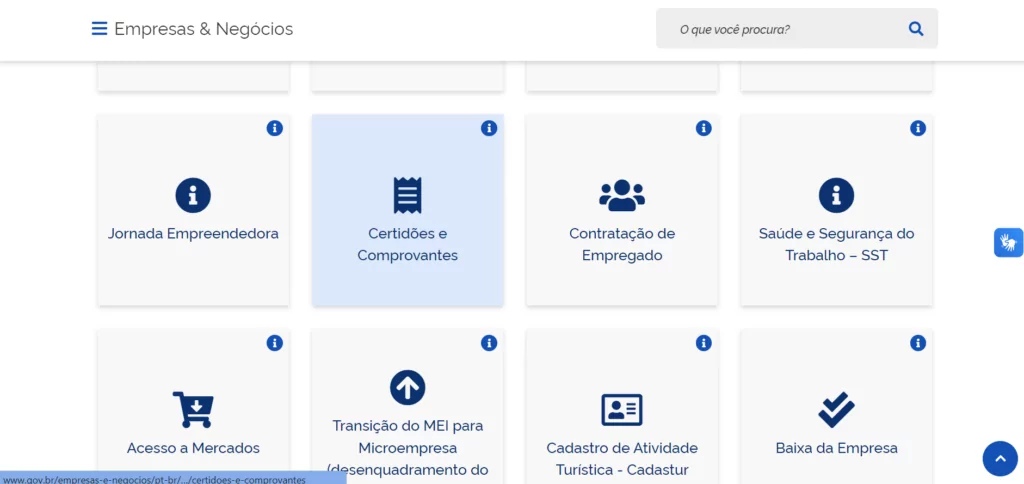Click the scroll back to top button
Image resolution: width=1024 pixels, height=484 pixels.
pos(999,458)
